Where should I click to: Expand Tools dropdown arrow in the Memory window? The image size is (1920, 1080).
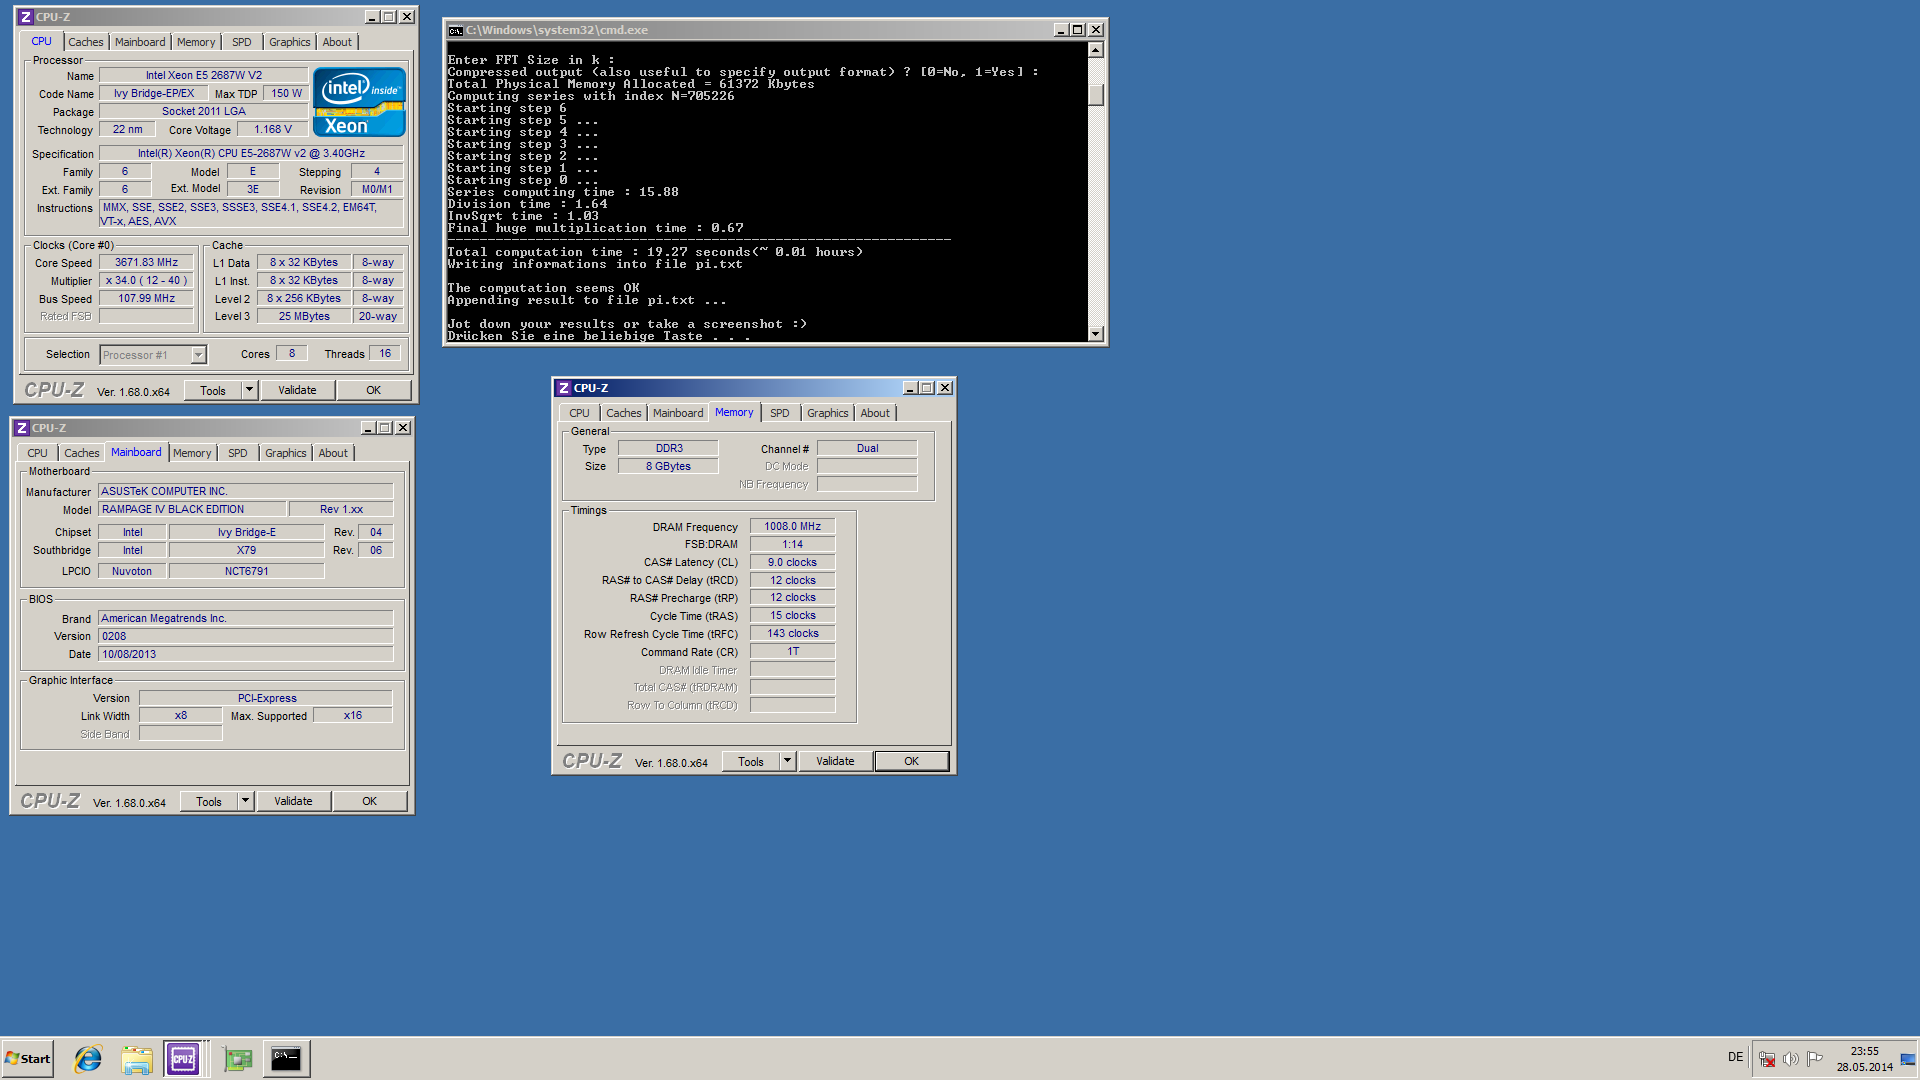pyautogui.click(x=788, y=761)
